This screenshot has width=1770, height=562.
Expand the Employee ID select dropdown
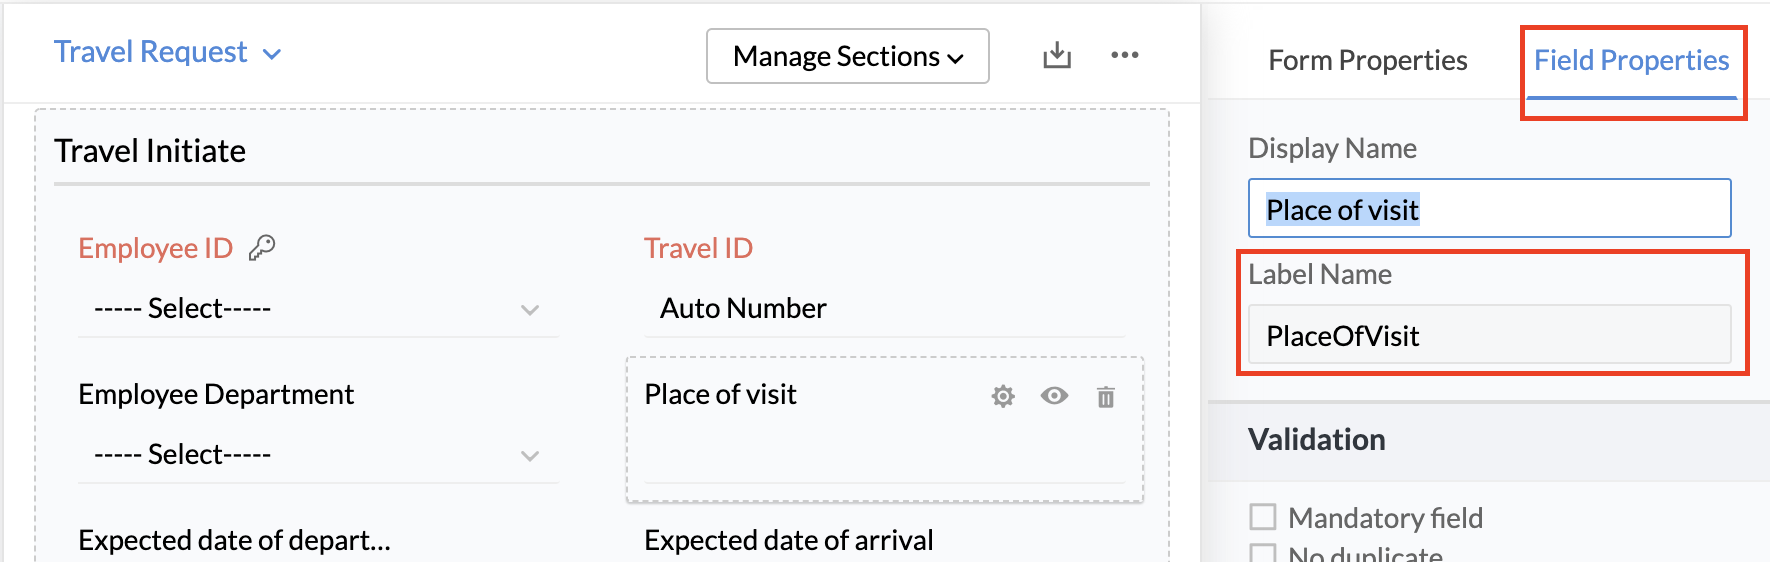click(x=317, y=309)
